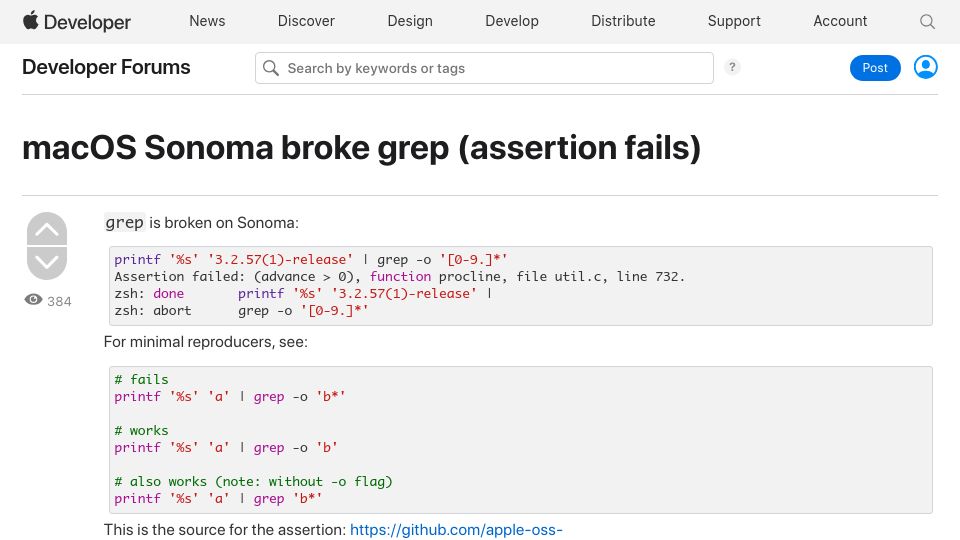Open the Design menu item
Viewport: 960px width, 540px height.
410,21
